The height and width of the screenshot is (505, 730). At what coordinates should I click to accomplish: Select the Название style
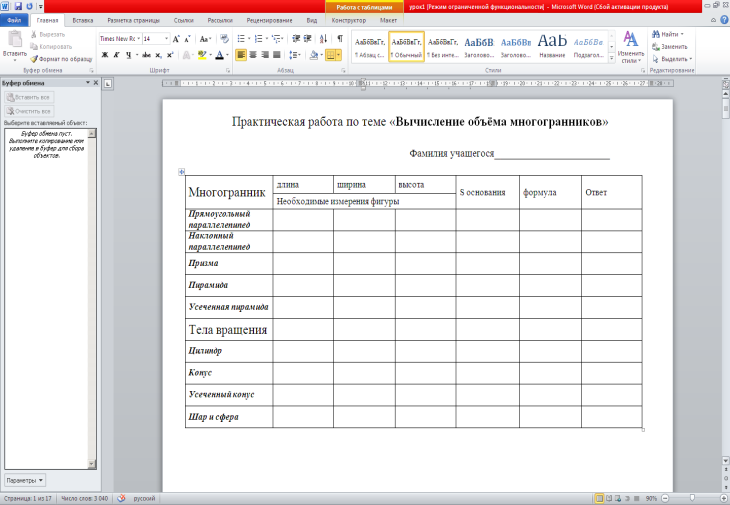point(552,45)
